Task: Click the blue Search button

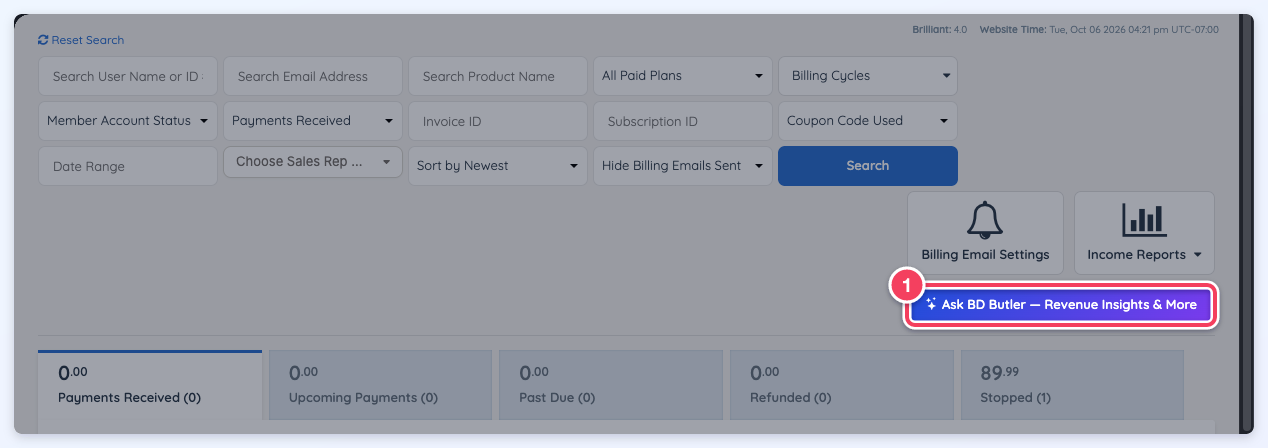Action: (x=868, y=166)
